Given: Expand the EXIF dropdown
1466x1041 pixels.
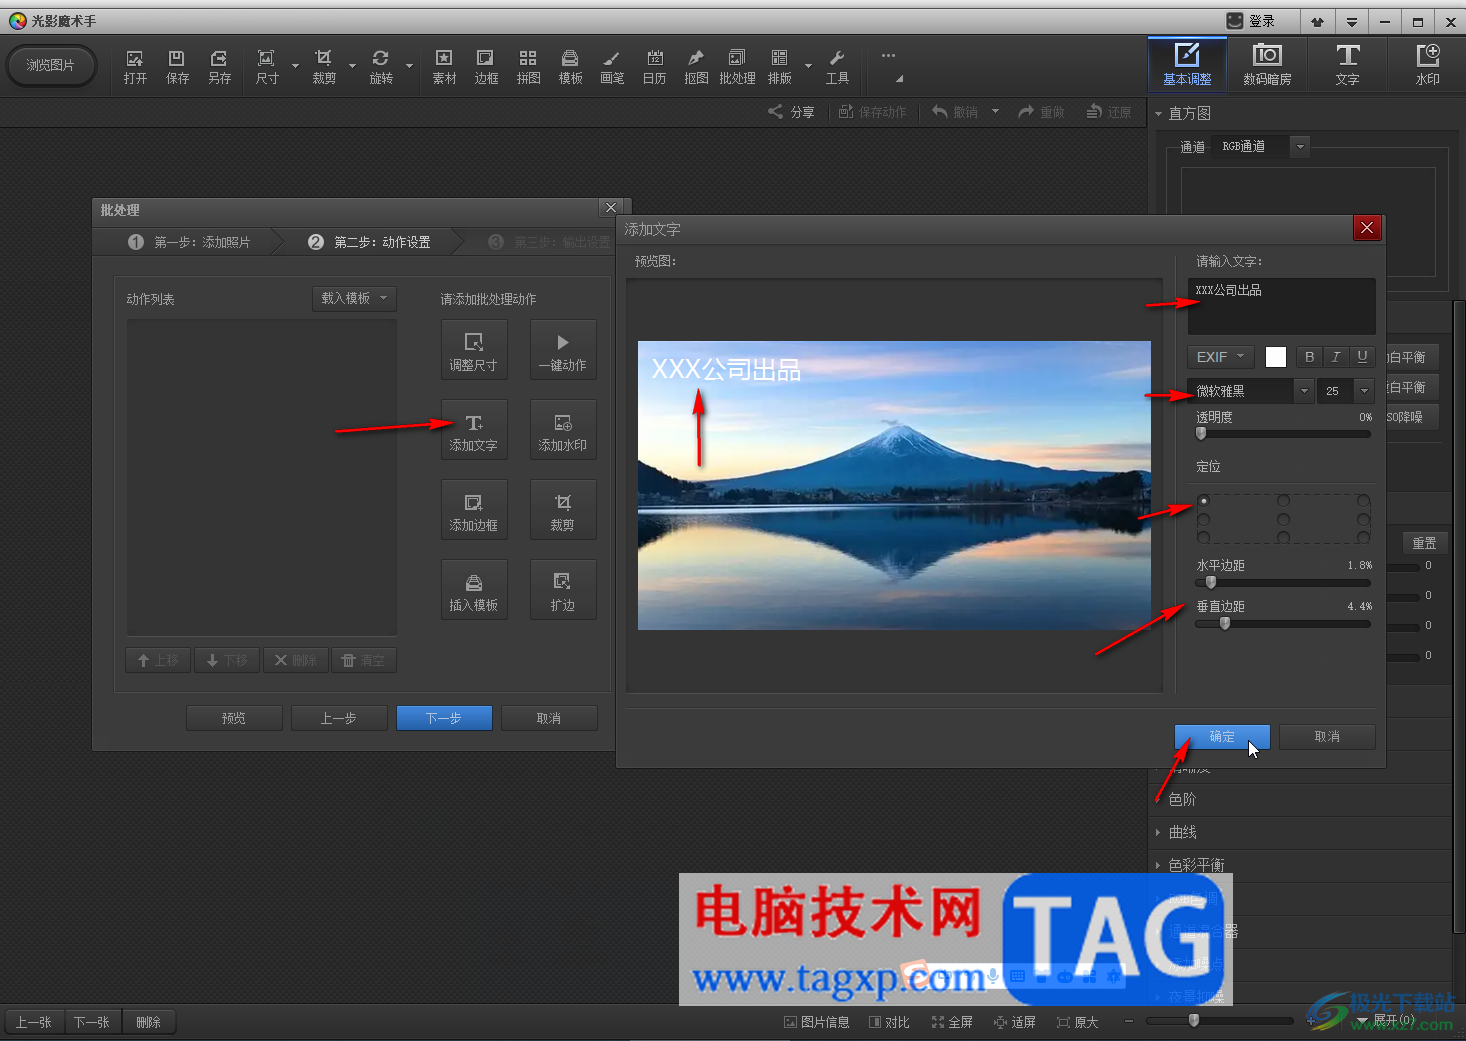Looking at the screenshot, I should coord(1220,357).
